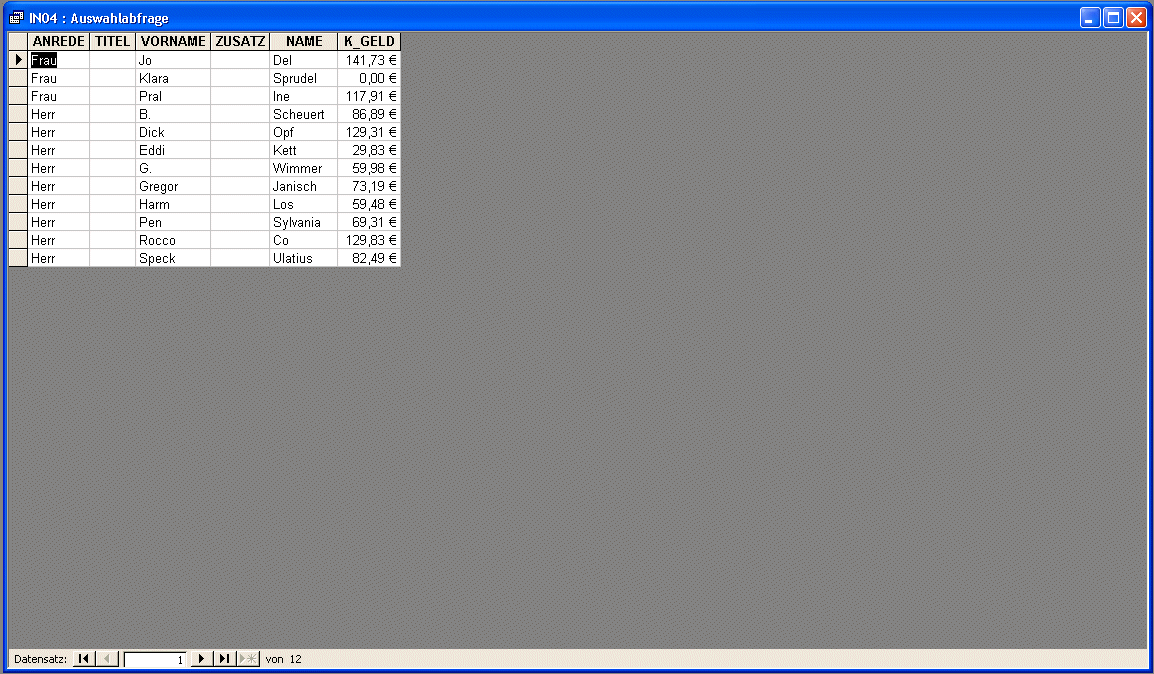Open the IN04 query window icon menu
Viewport: 1154px width, 674px height.
pos(16,18)
